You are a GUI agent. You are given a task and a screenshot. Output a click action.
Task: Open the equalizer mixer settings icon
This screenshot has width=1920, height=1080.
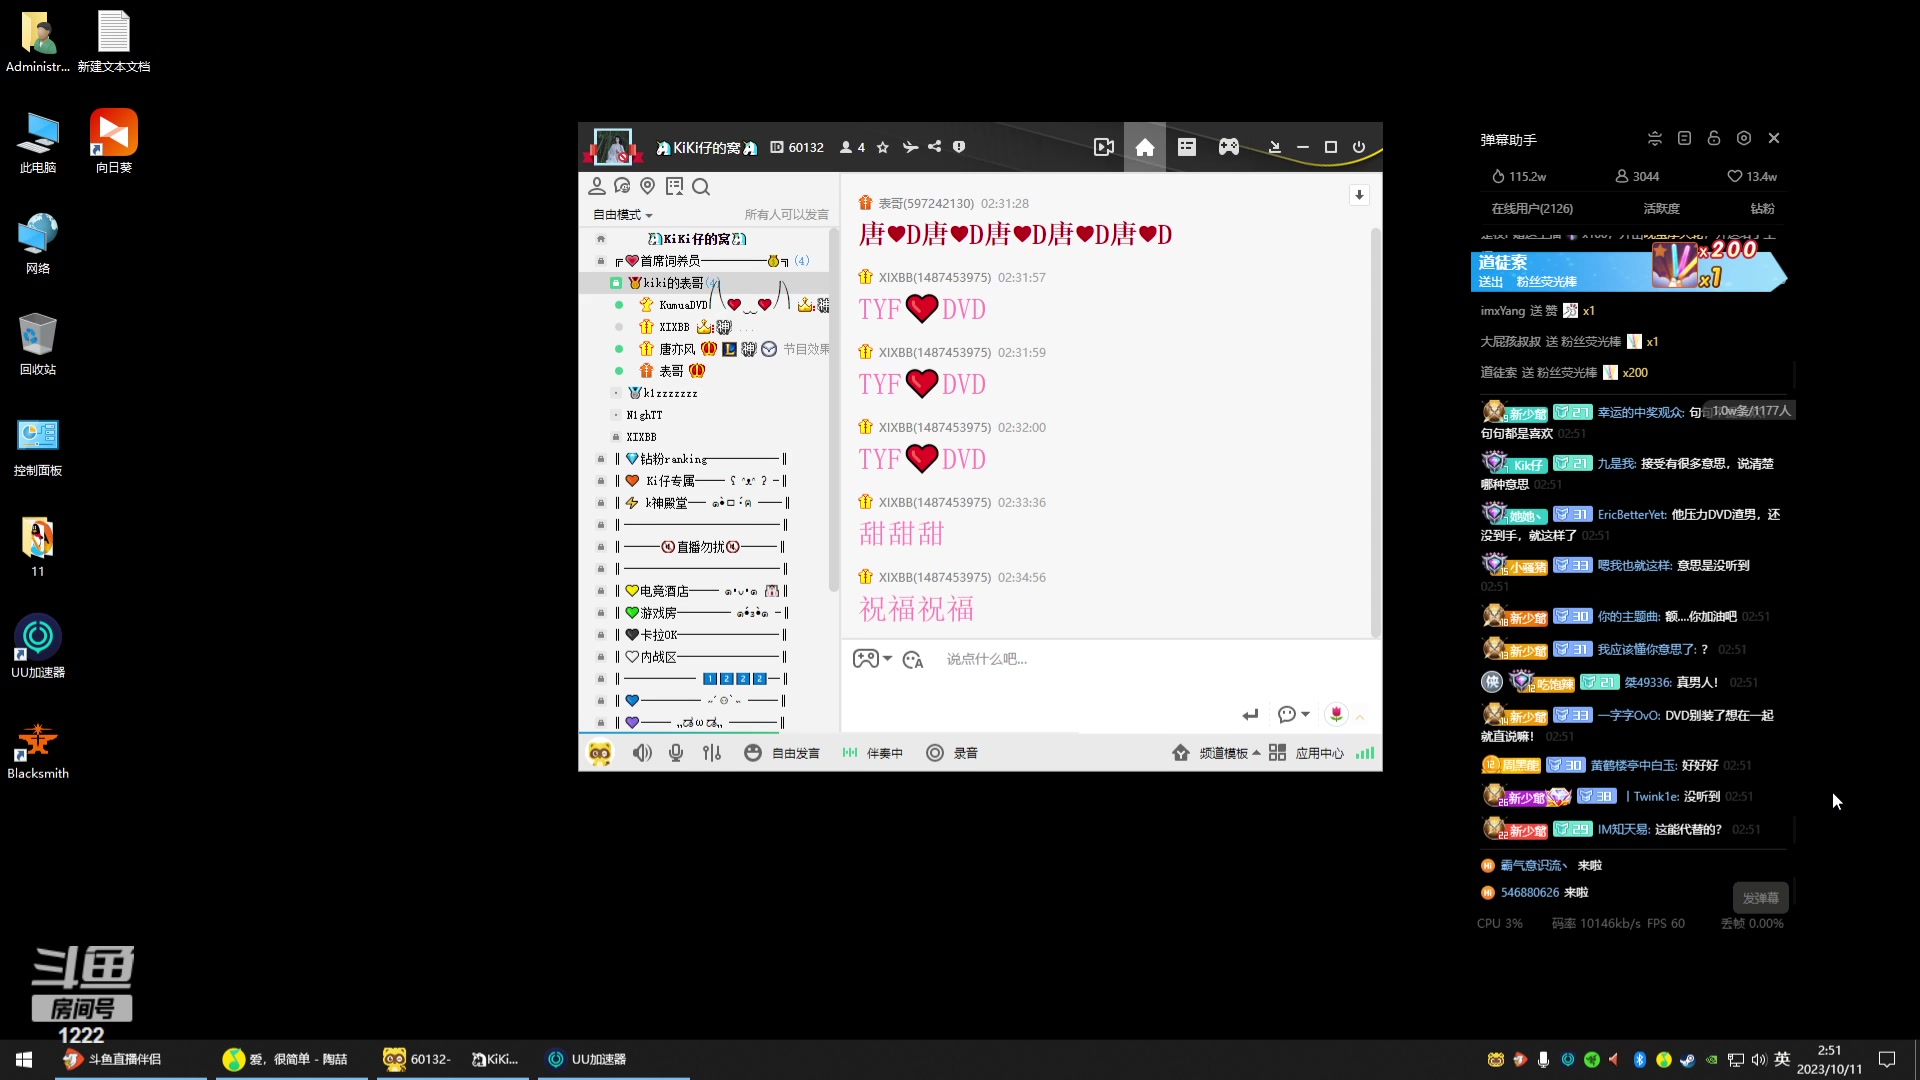pyautogui.click(x=712, y=753)
